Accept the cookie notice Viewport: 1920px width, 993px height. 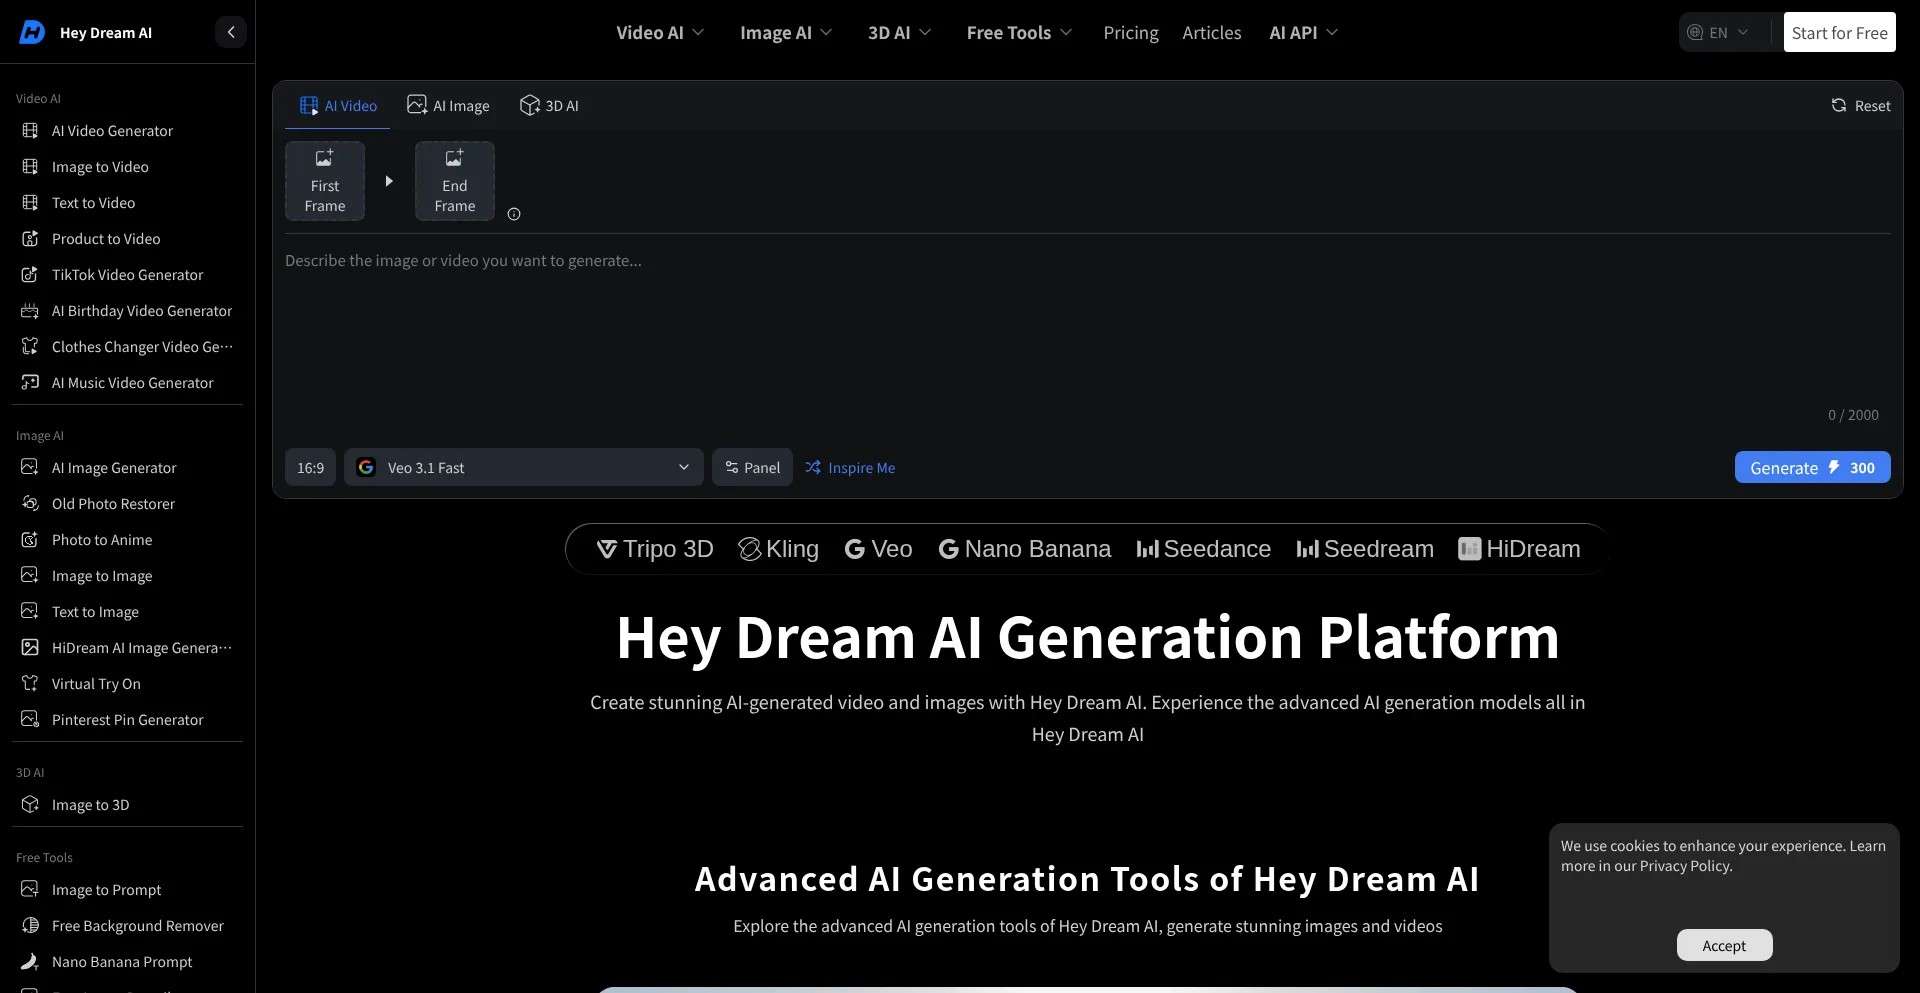[x=1724, y=945]
